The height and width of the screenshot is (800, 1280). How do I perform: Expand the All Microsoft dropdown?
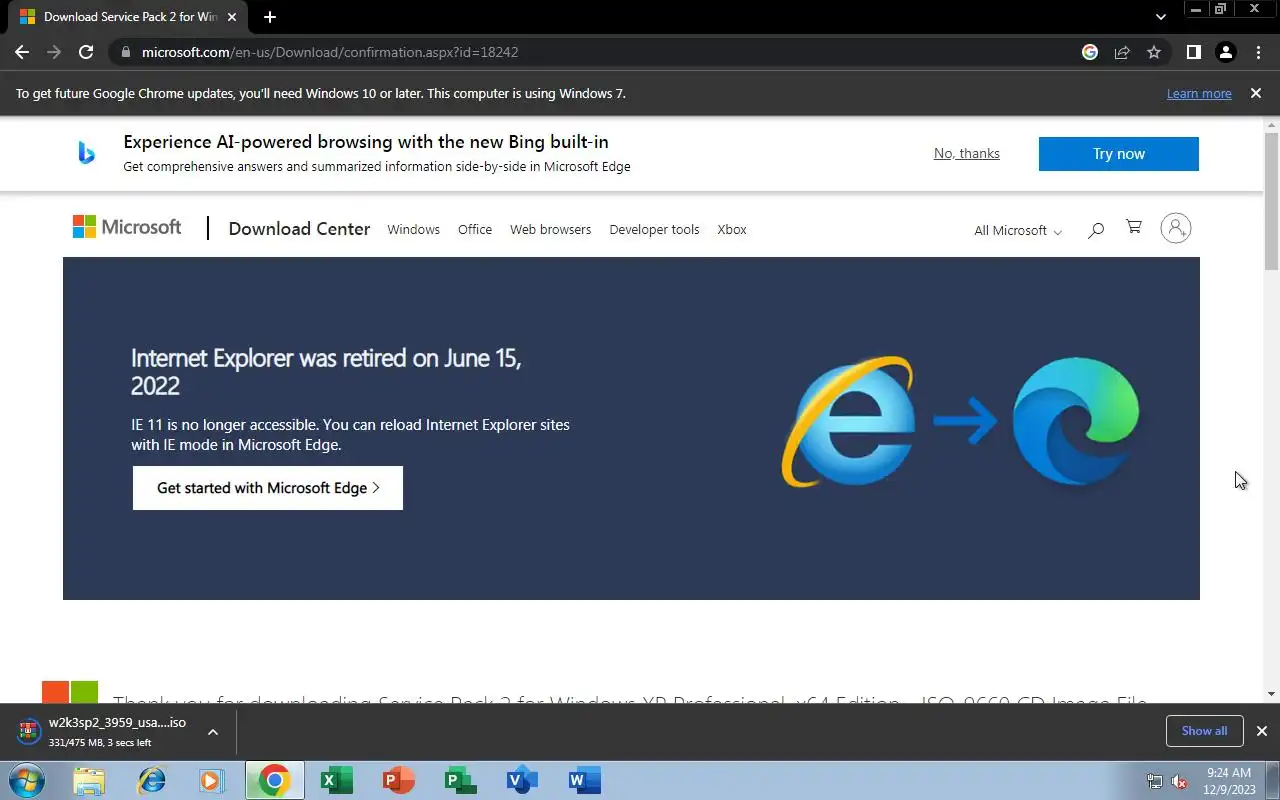(x=1018, y=230)
